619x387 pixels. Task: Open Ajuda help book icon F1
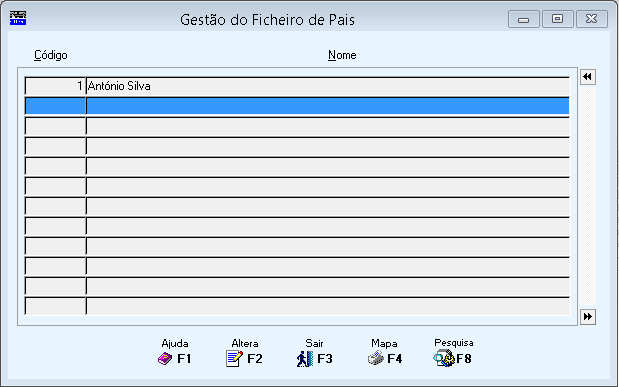[165, 359]
